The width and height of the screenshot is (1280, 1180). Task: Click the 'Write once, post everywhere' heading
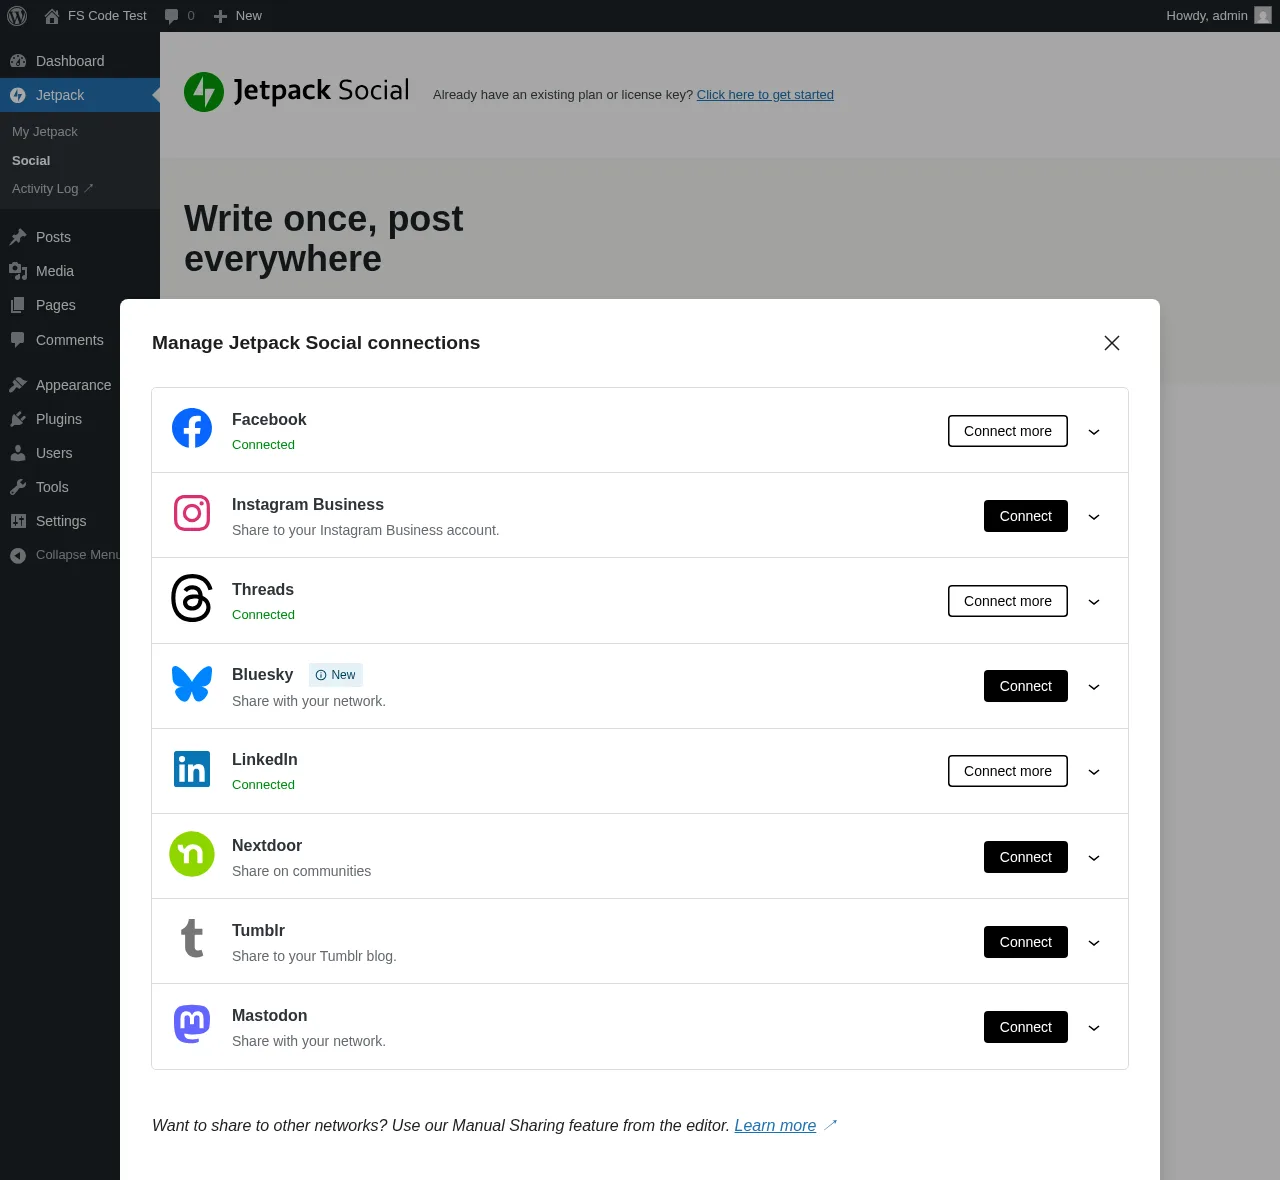(323, 238)
